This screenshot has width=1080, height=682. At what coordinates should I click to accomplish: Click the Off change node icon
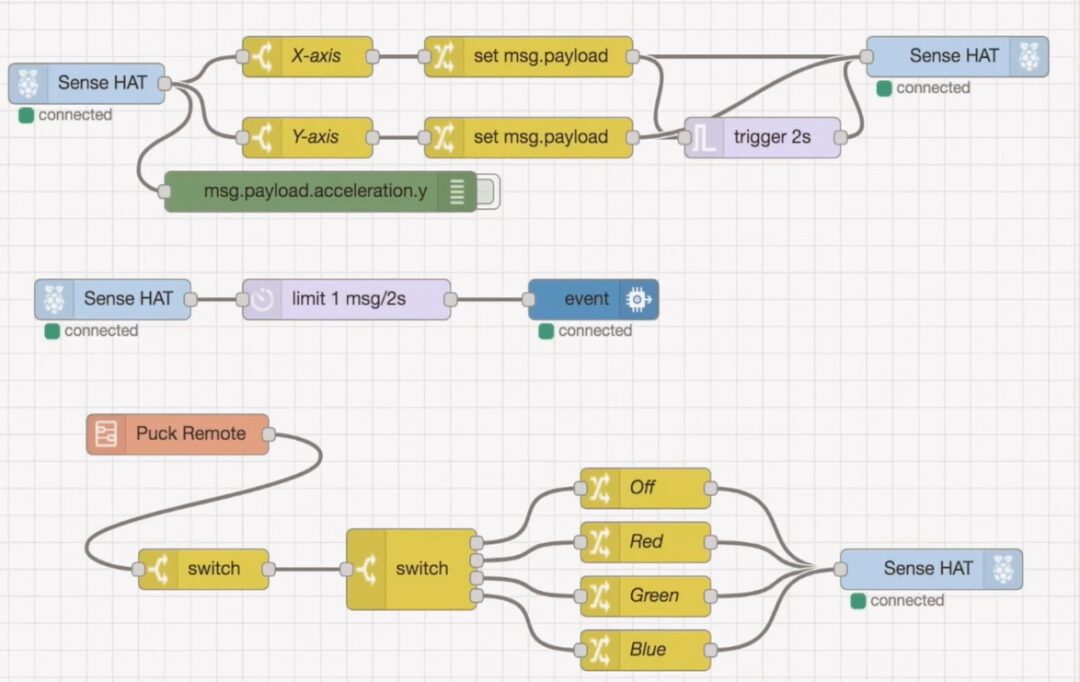coord(599,488)
